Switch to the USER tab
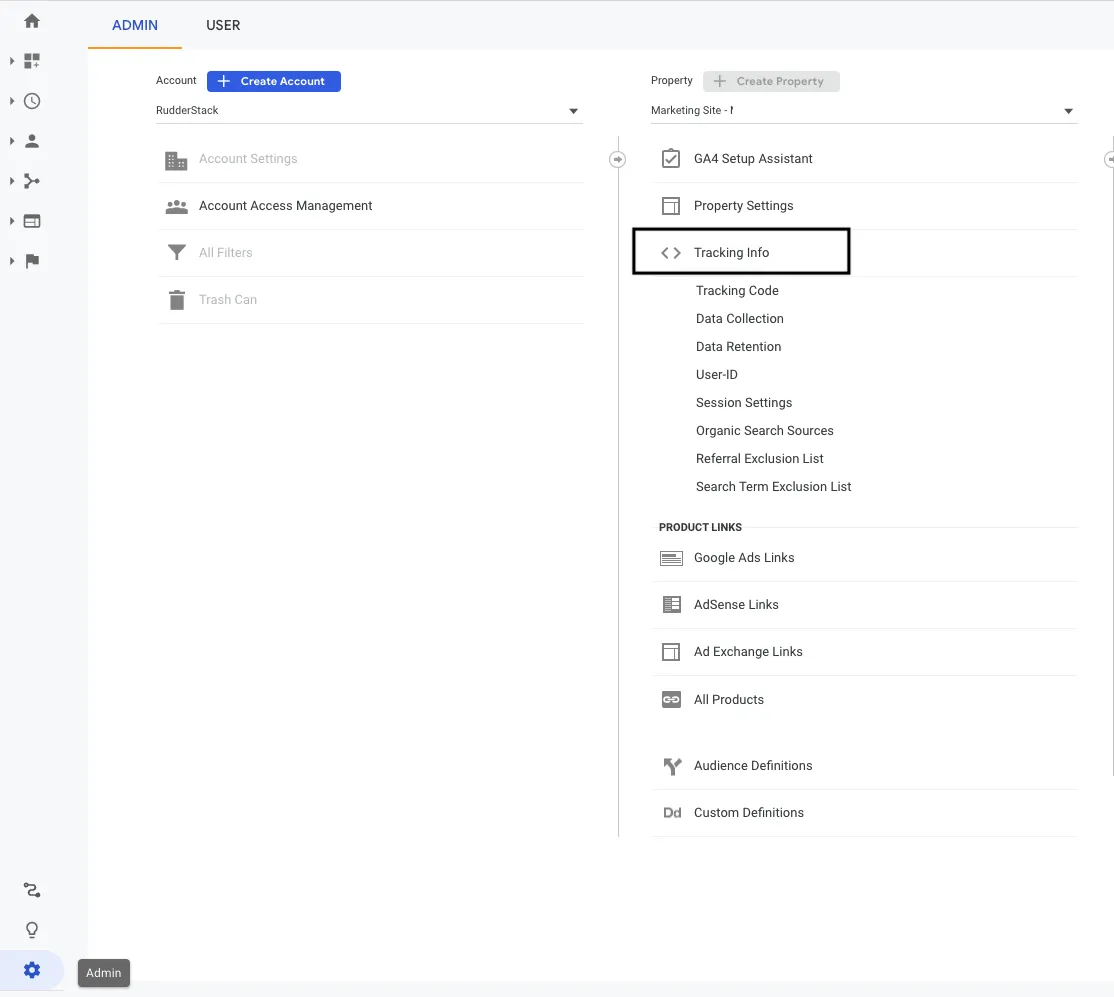 pos(223,25)
